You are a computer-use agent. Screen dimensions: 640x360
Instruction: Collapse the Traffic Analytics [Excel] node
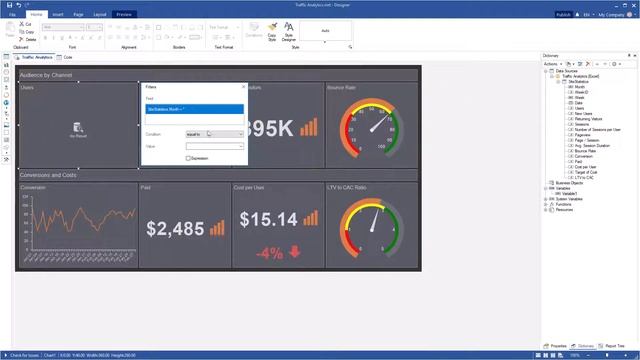552,76
